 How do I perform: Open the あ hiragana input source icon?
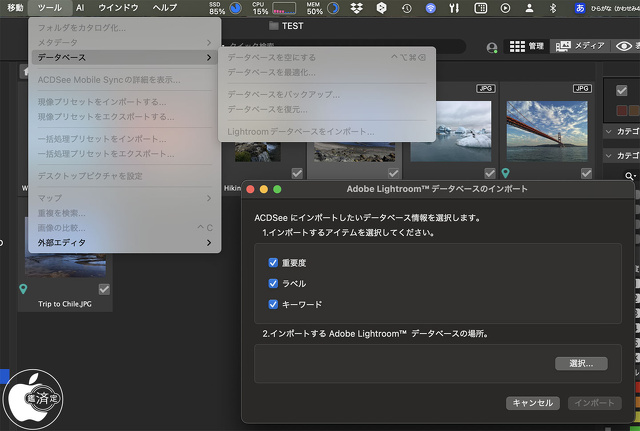click(580, 8)
